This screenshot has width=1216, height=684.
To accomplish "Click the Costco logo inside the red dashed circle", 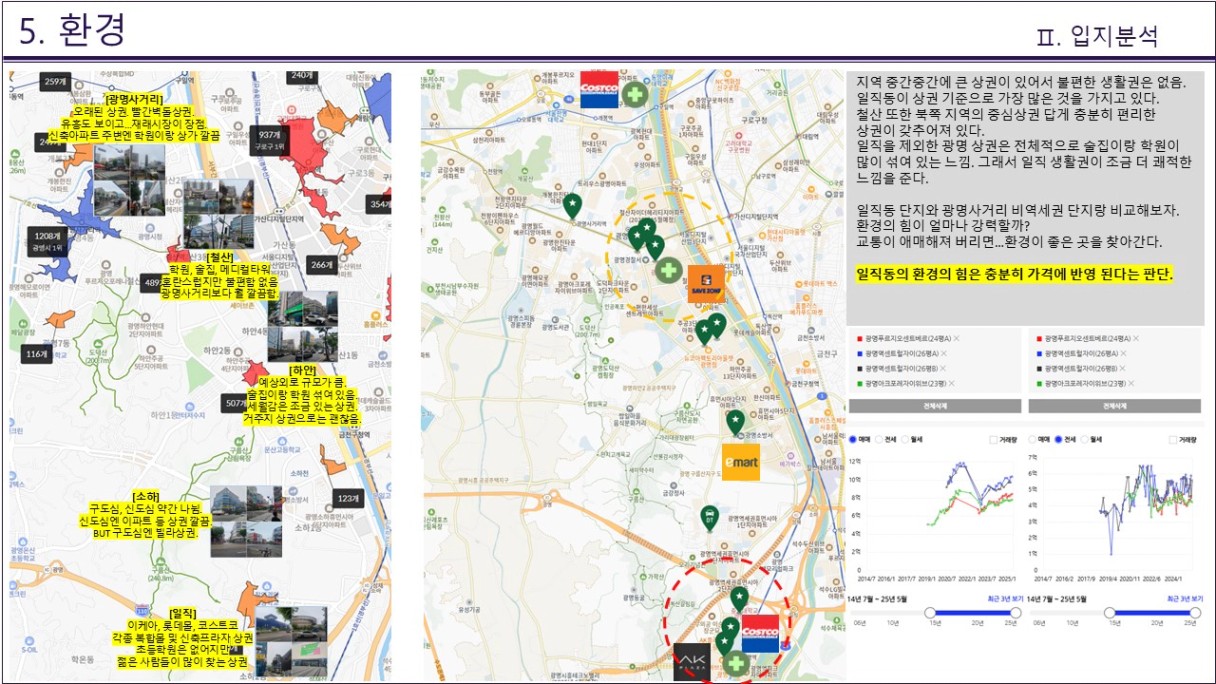I will [760, 632].
